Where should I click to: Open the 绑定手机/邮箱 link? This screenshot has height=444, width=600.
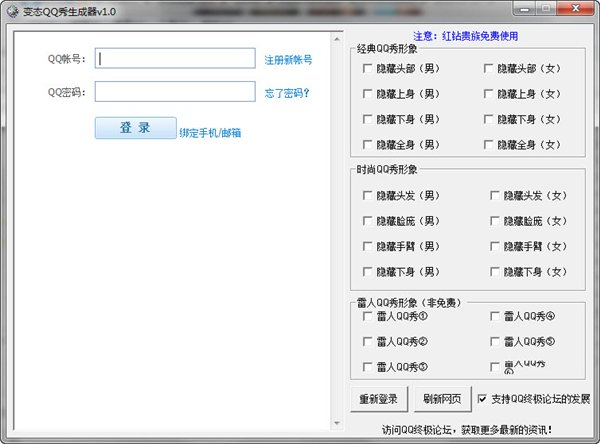pyautogui.click(x=210, y=133)
